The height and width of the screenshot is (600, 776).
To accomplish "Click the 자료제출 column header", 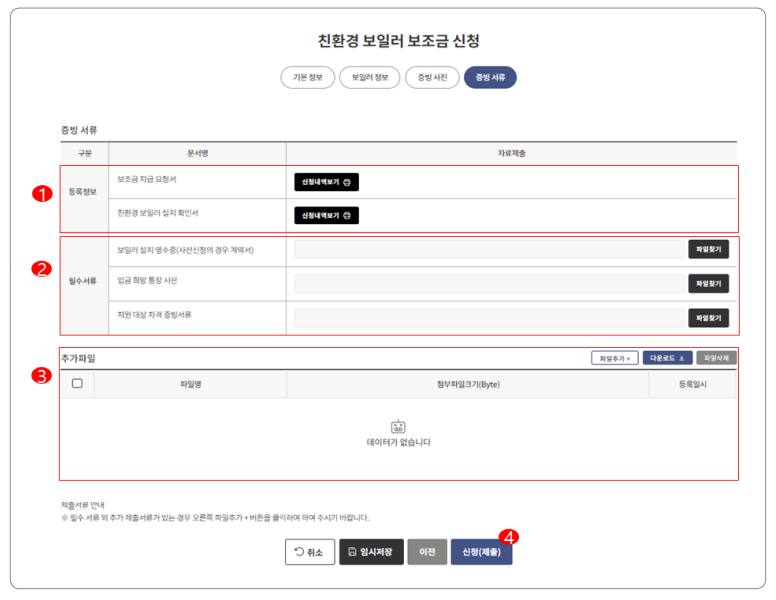I will coord(511,153).
